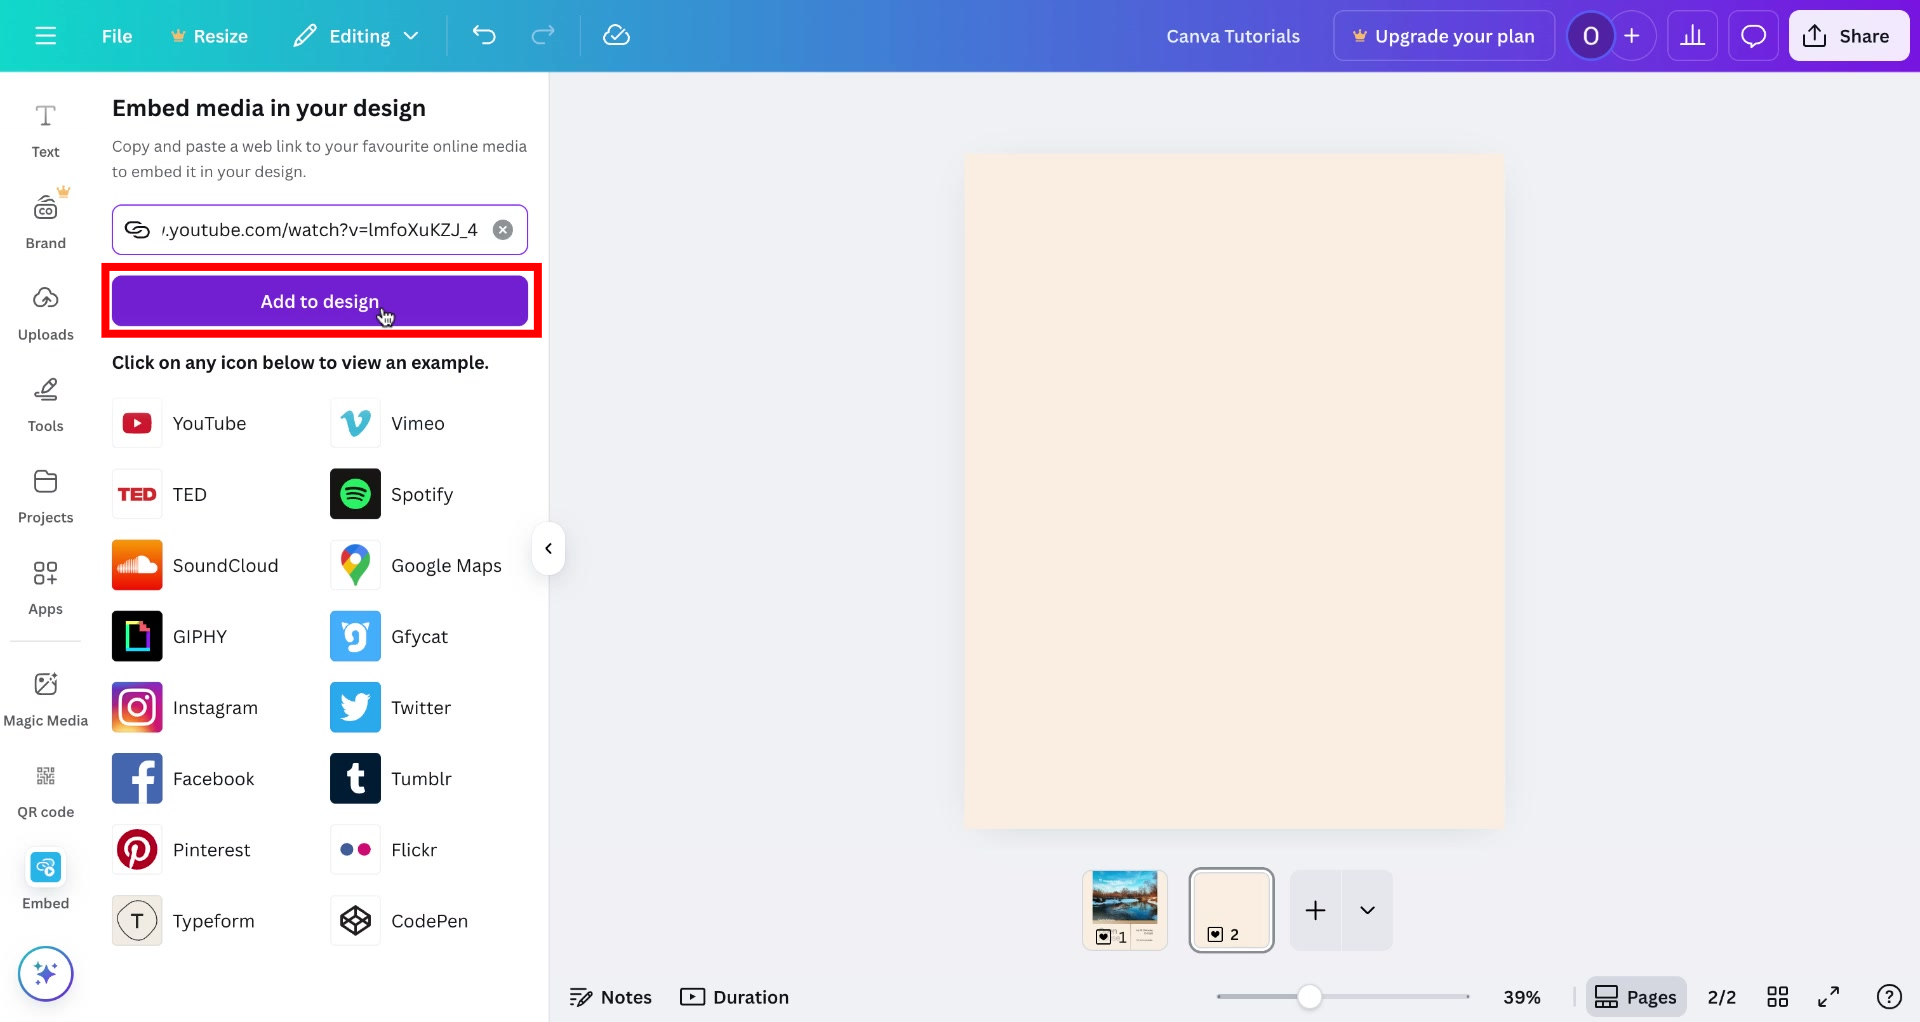Open the comments panel
1920x1022 pixels.
(1753, 35)
